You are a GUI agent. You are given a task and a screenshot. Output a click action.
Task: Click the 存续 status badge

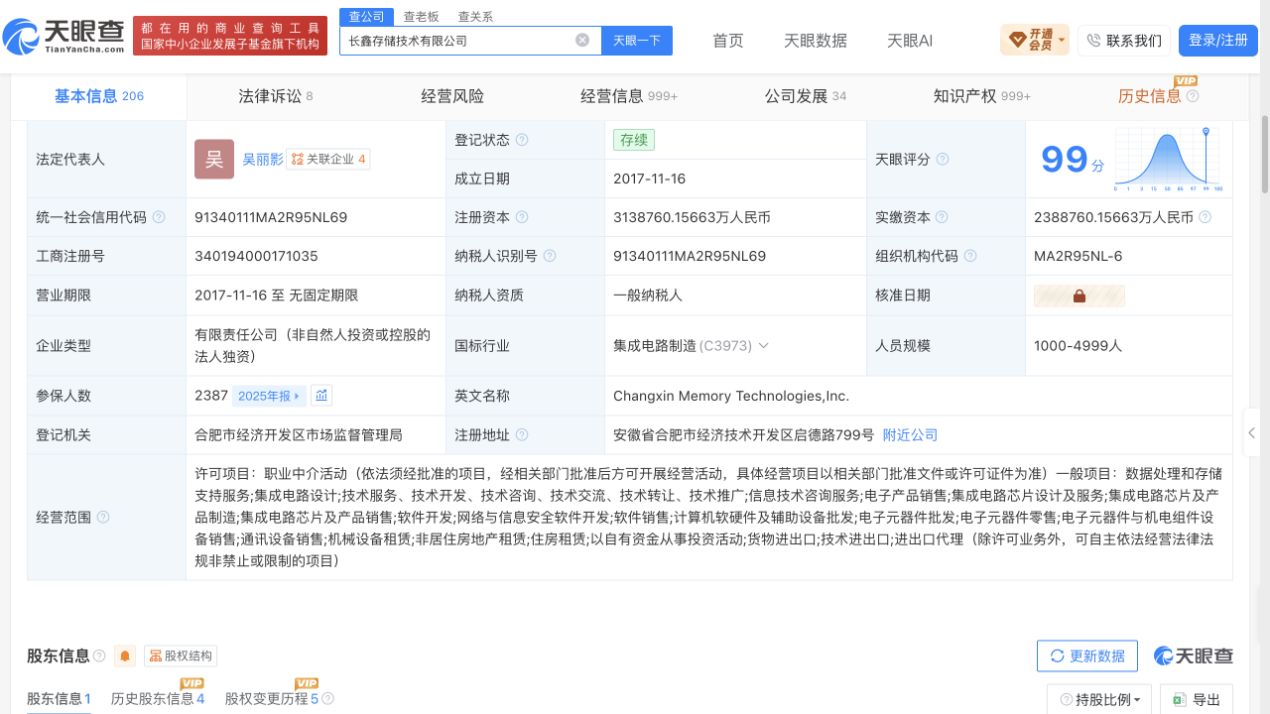(634, 140)
